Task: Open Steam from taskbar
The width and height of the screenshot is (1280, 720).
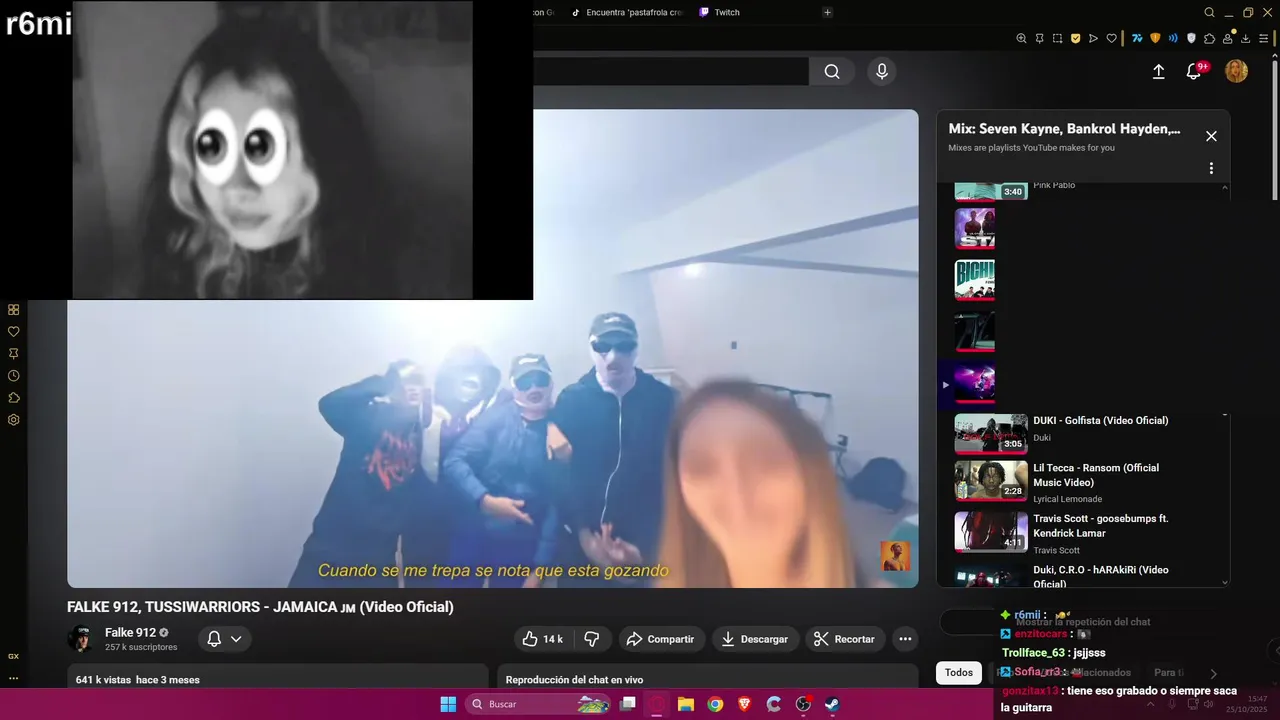Action: [832, 704]
